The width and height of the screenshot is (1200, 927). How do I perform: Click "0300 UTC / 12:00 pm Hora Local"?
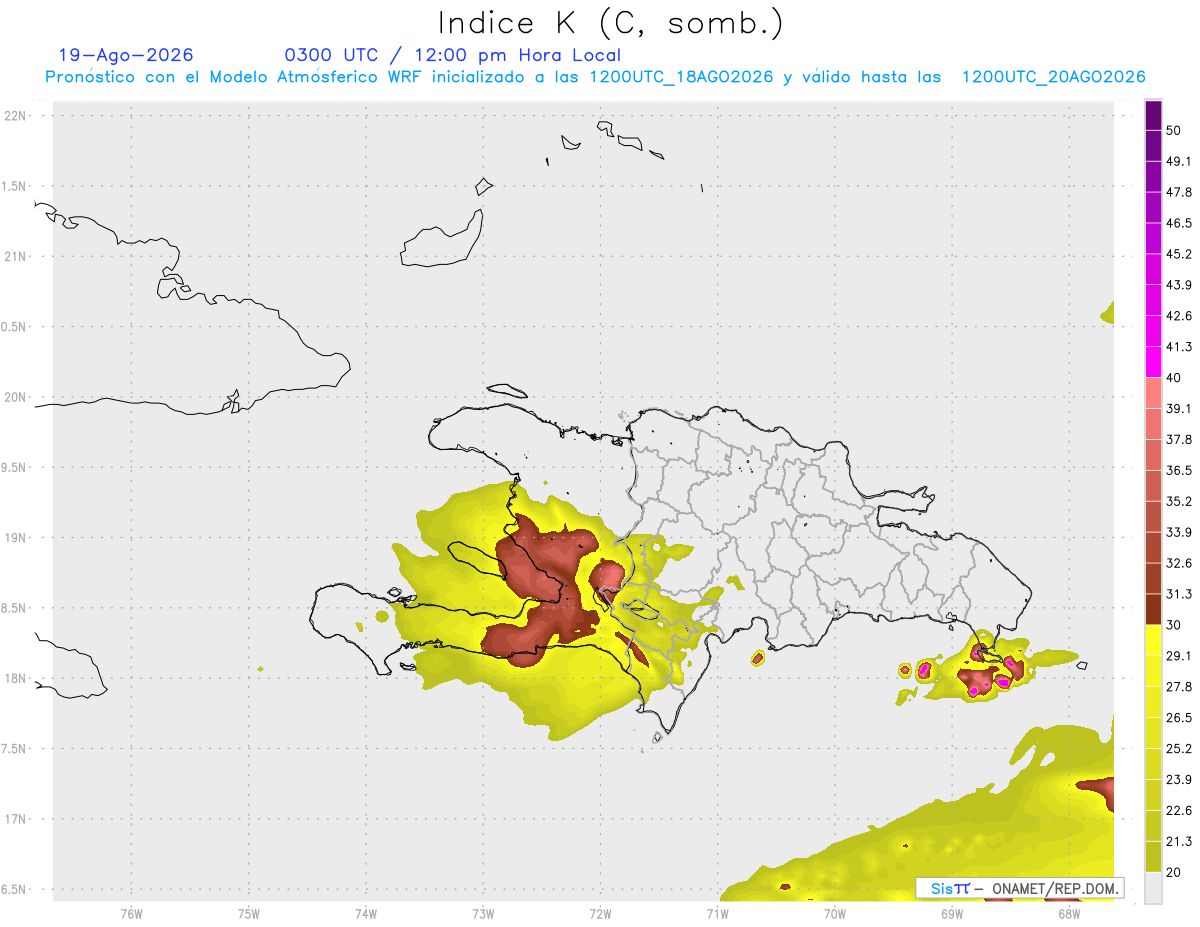tap(453, 56)
